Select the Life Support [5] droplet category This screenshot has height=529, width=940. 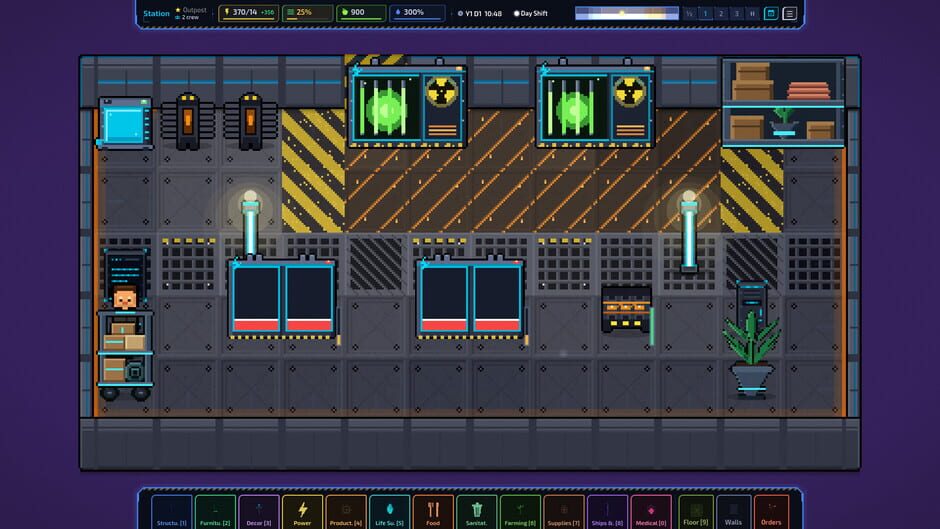point(390,513)
